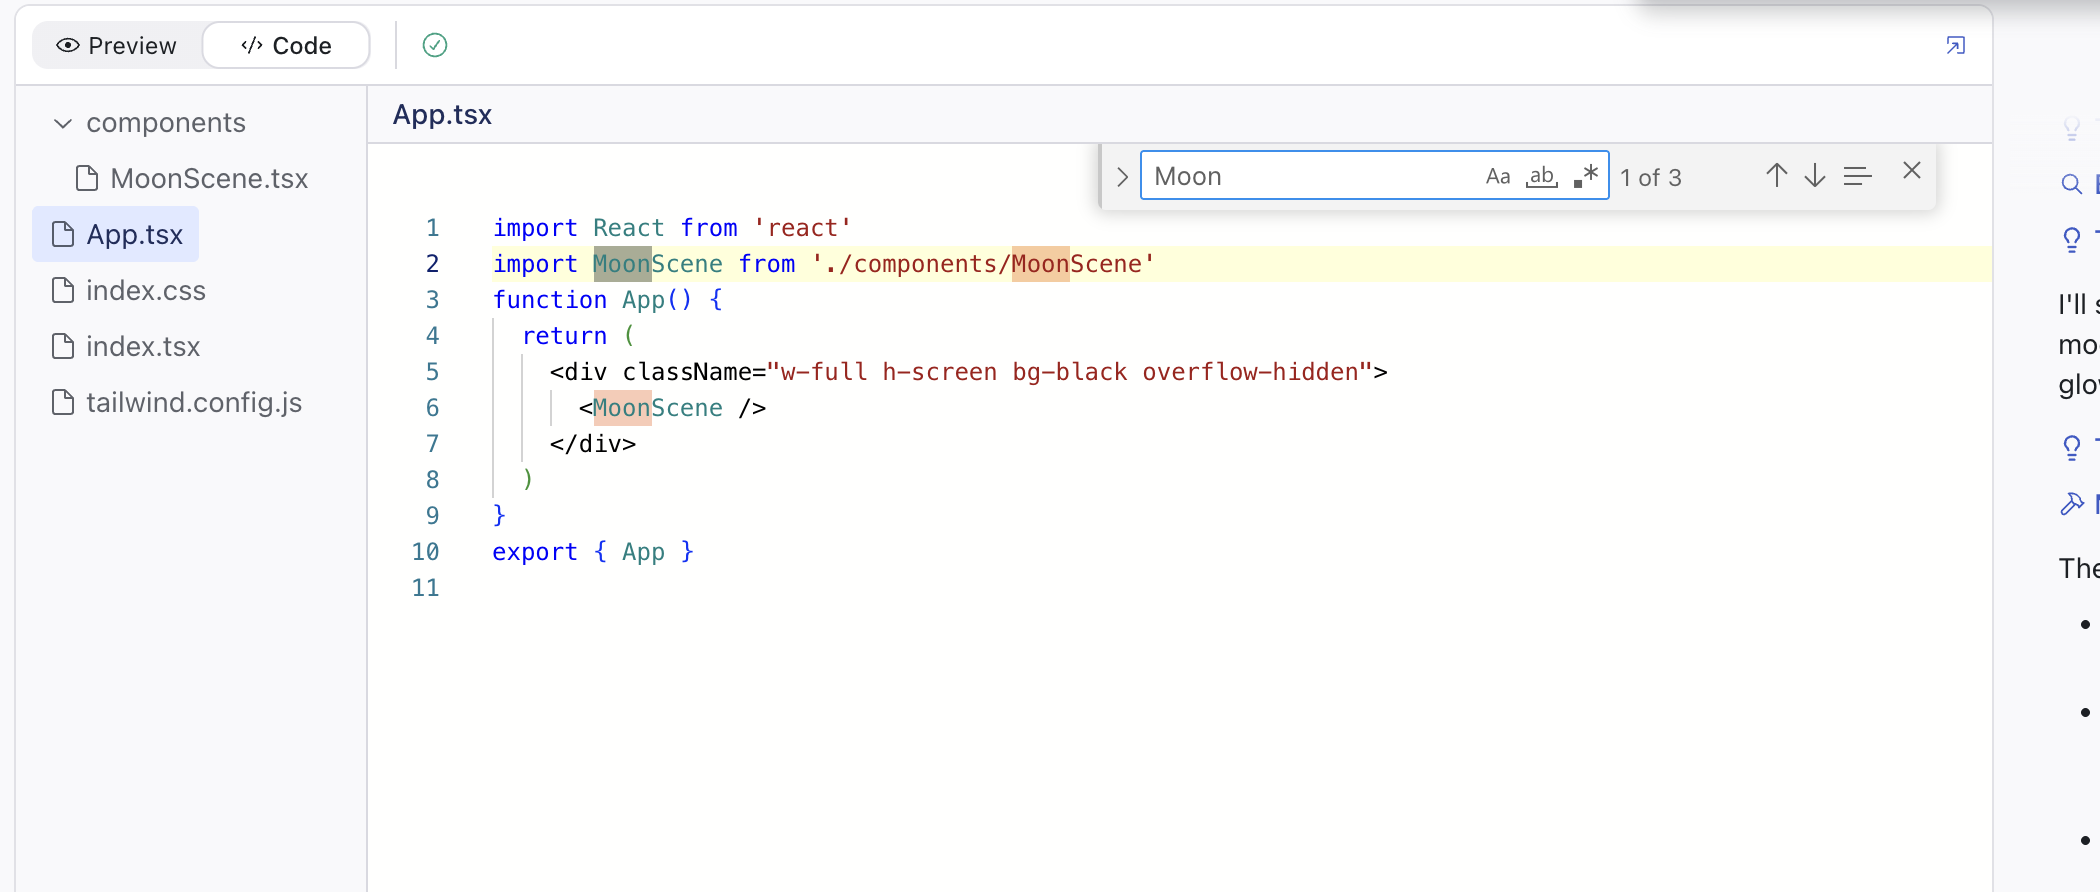Click the magnifier icon in right panel
The height and width of the screenshot is (892, 2100).
tap(2071, 184)
